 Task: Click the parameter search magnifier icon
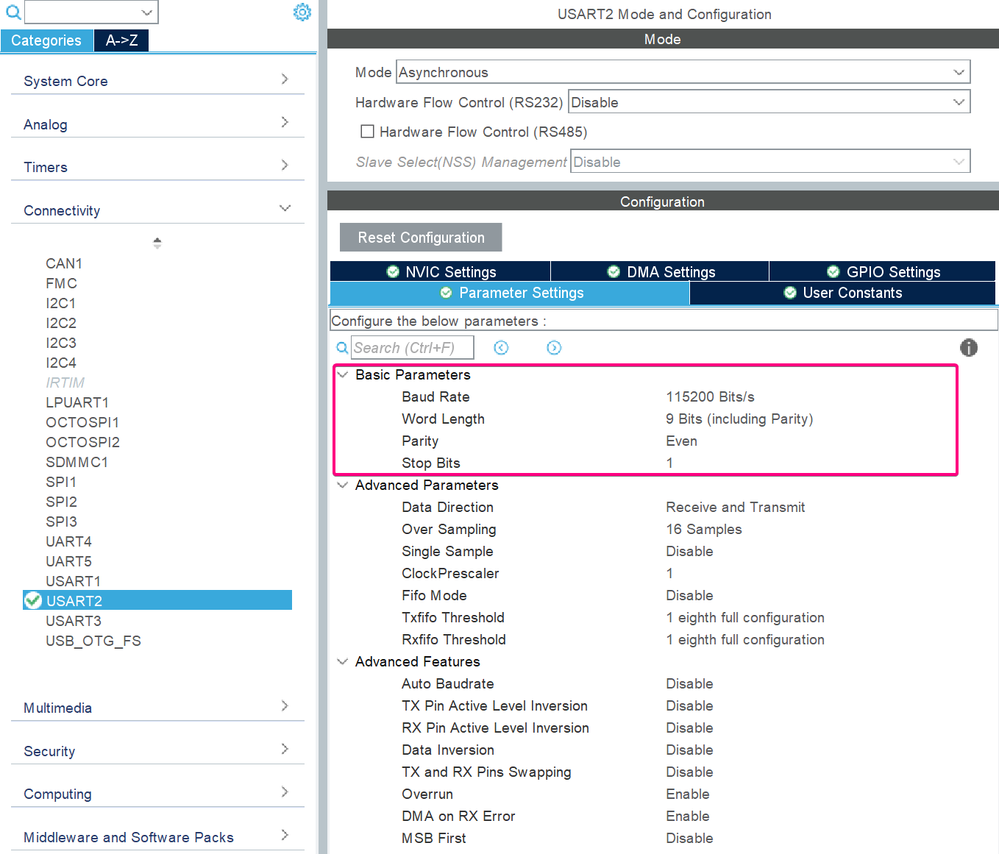click(342, 347)
